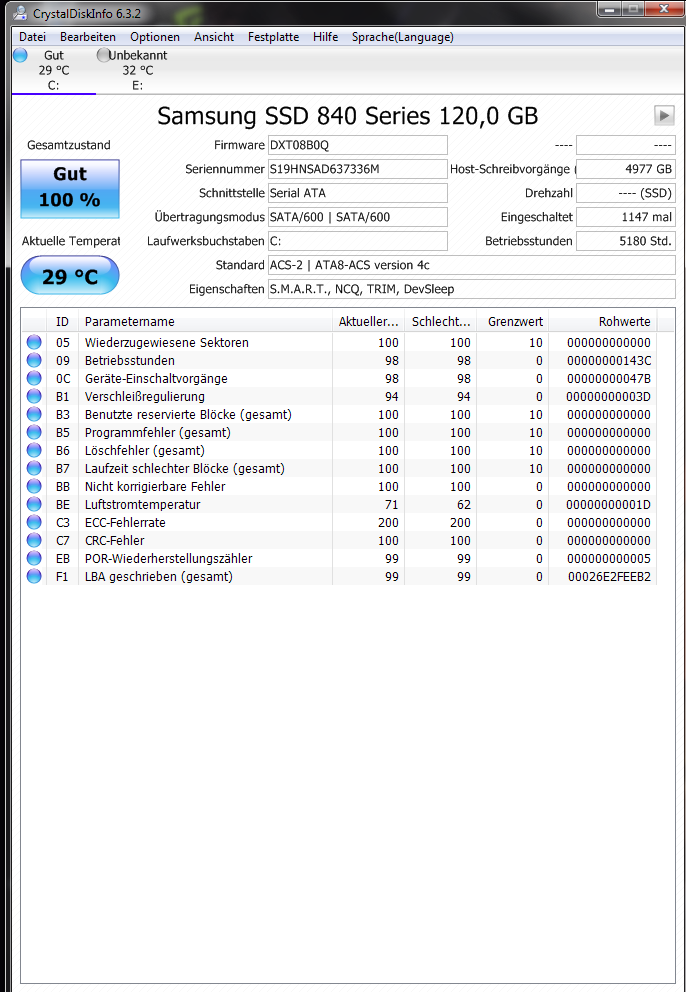The height and width of the screenshot is (992, 686).
Task: Click the status orb for Benutzte reservierte Blöcke
Action: point(34,414)
